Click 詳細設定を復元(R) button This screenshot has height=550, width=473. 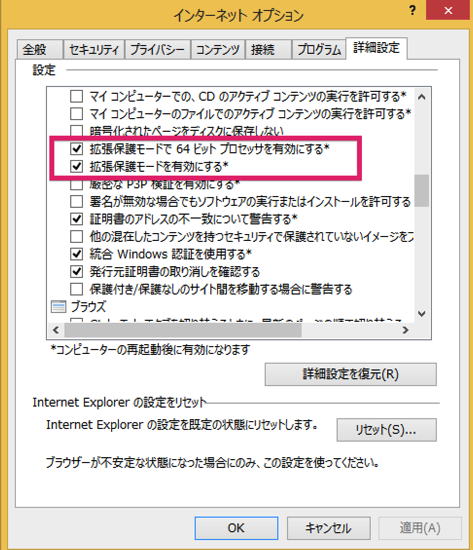351,374
